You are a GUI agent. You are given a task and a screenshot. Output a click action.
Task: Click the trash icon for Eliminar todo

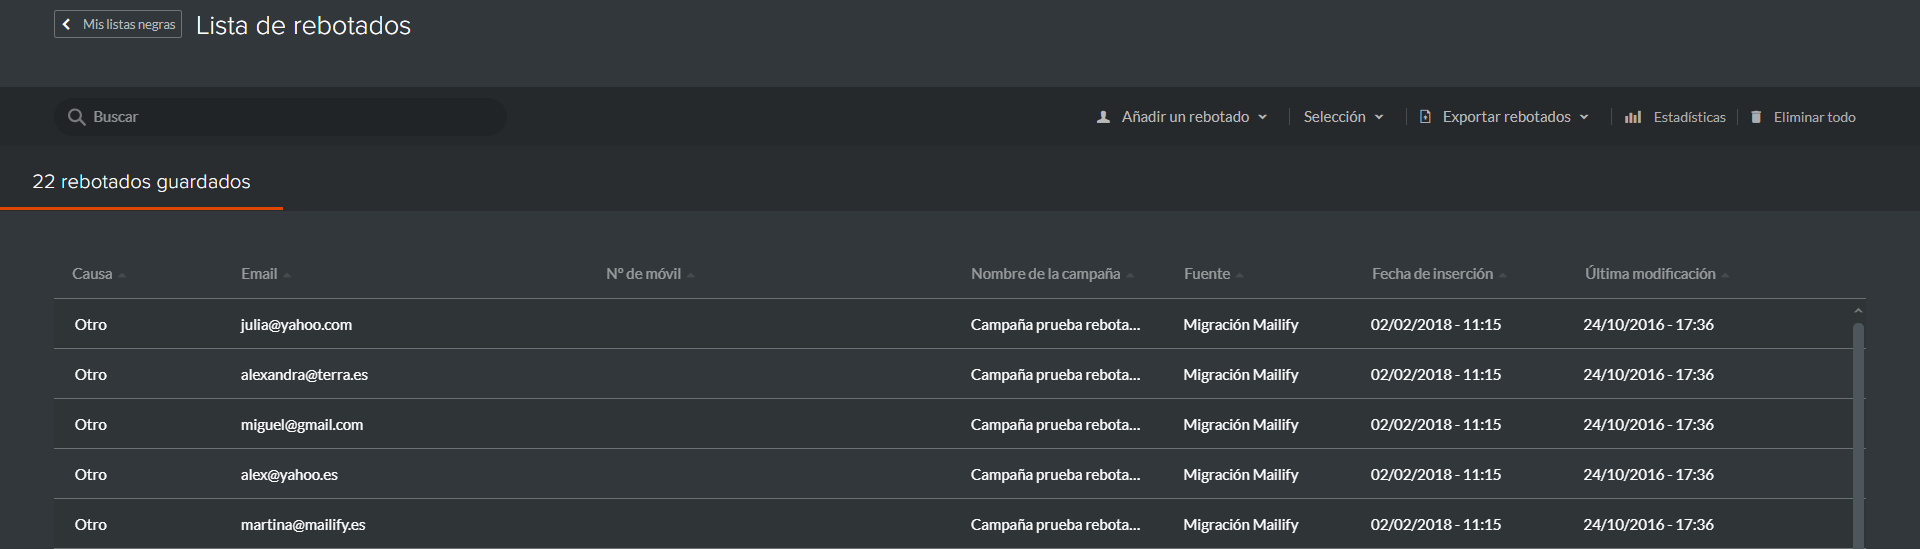coord(1756,117)
